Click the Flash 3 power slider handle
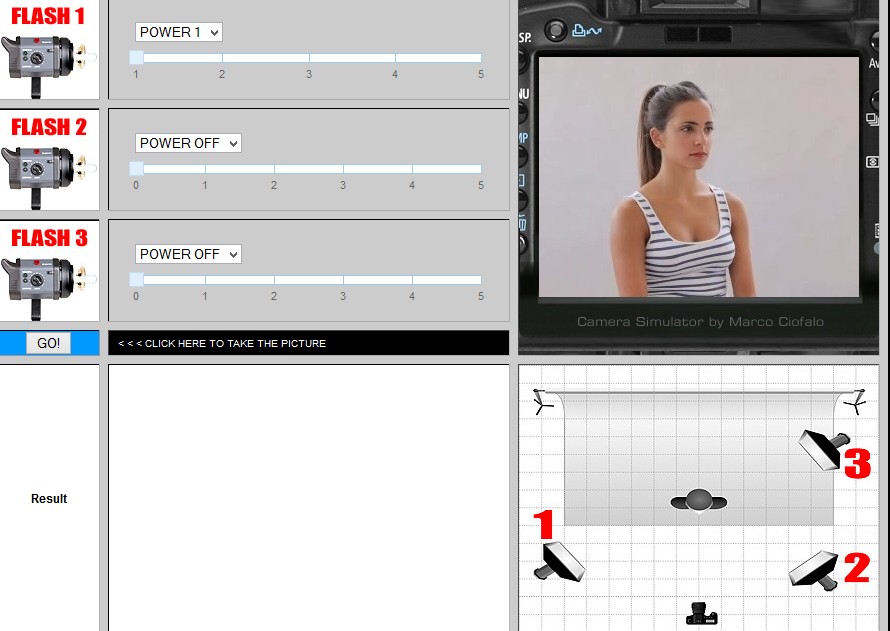Screen dimensions: 890x631 [136, 279]
